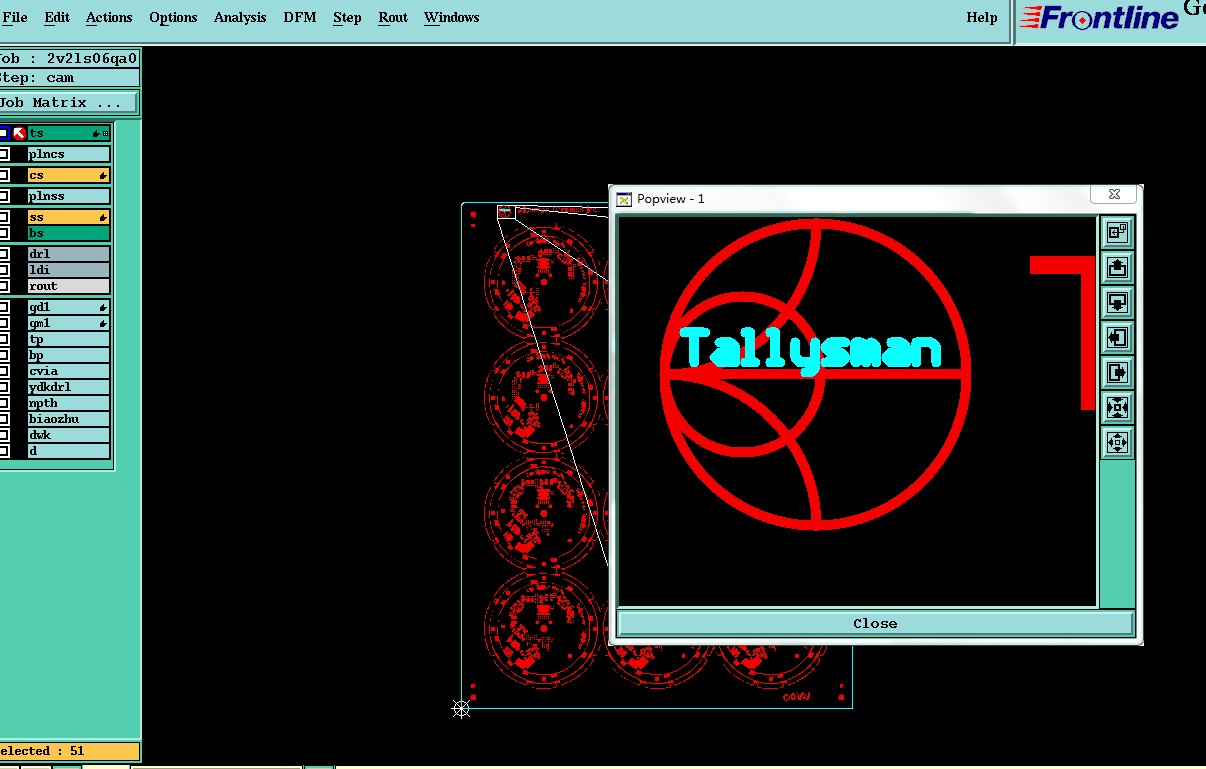
Task: Open the Actions menu
Action: click(109, 17)
